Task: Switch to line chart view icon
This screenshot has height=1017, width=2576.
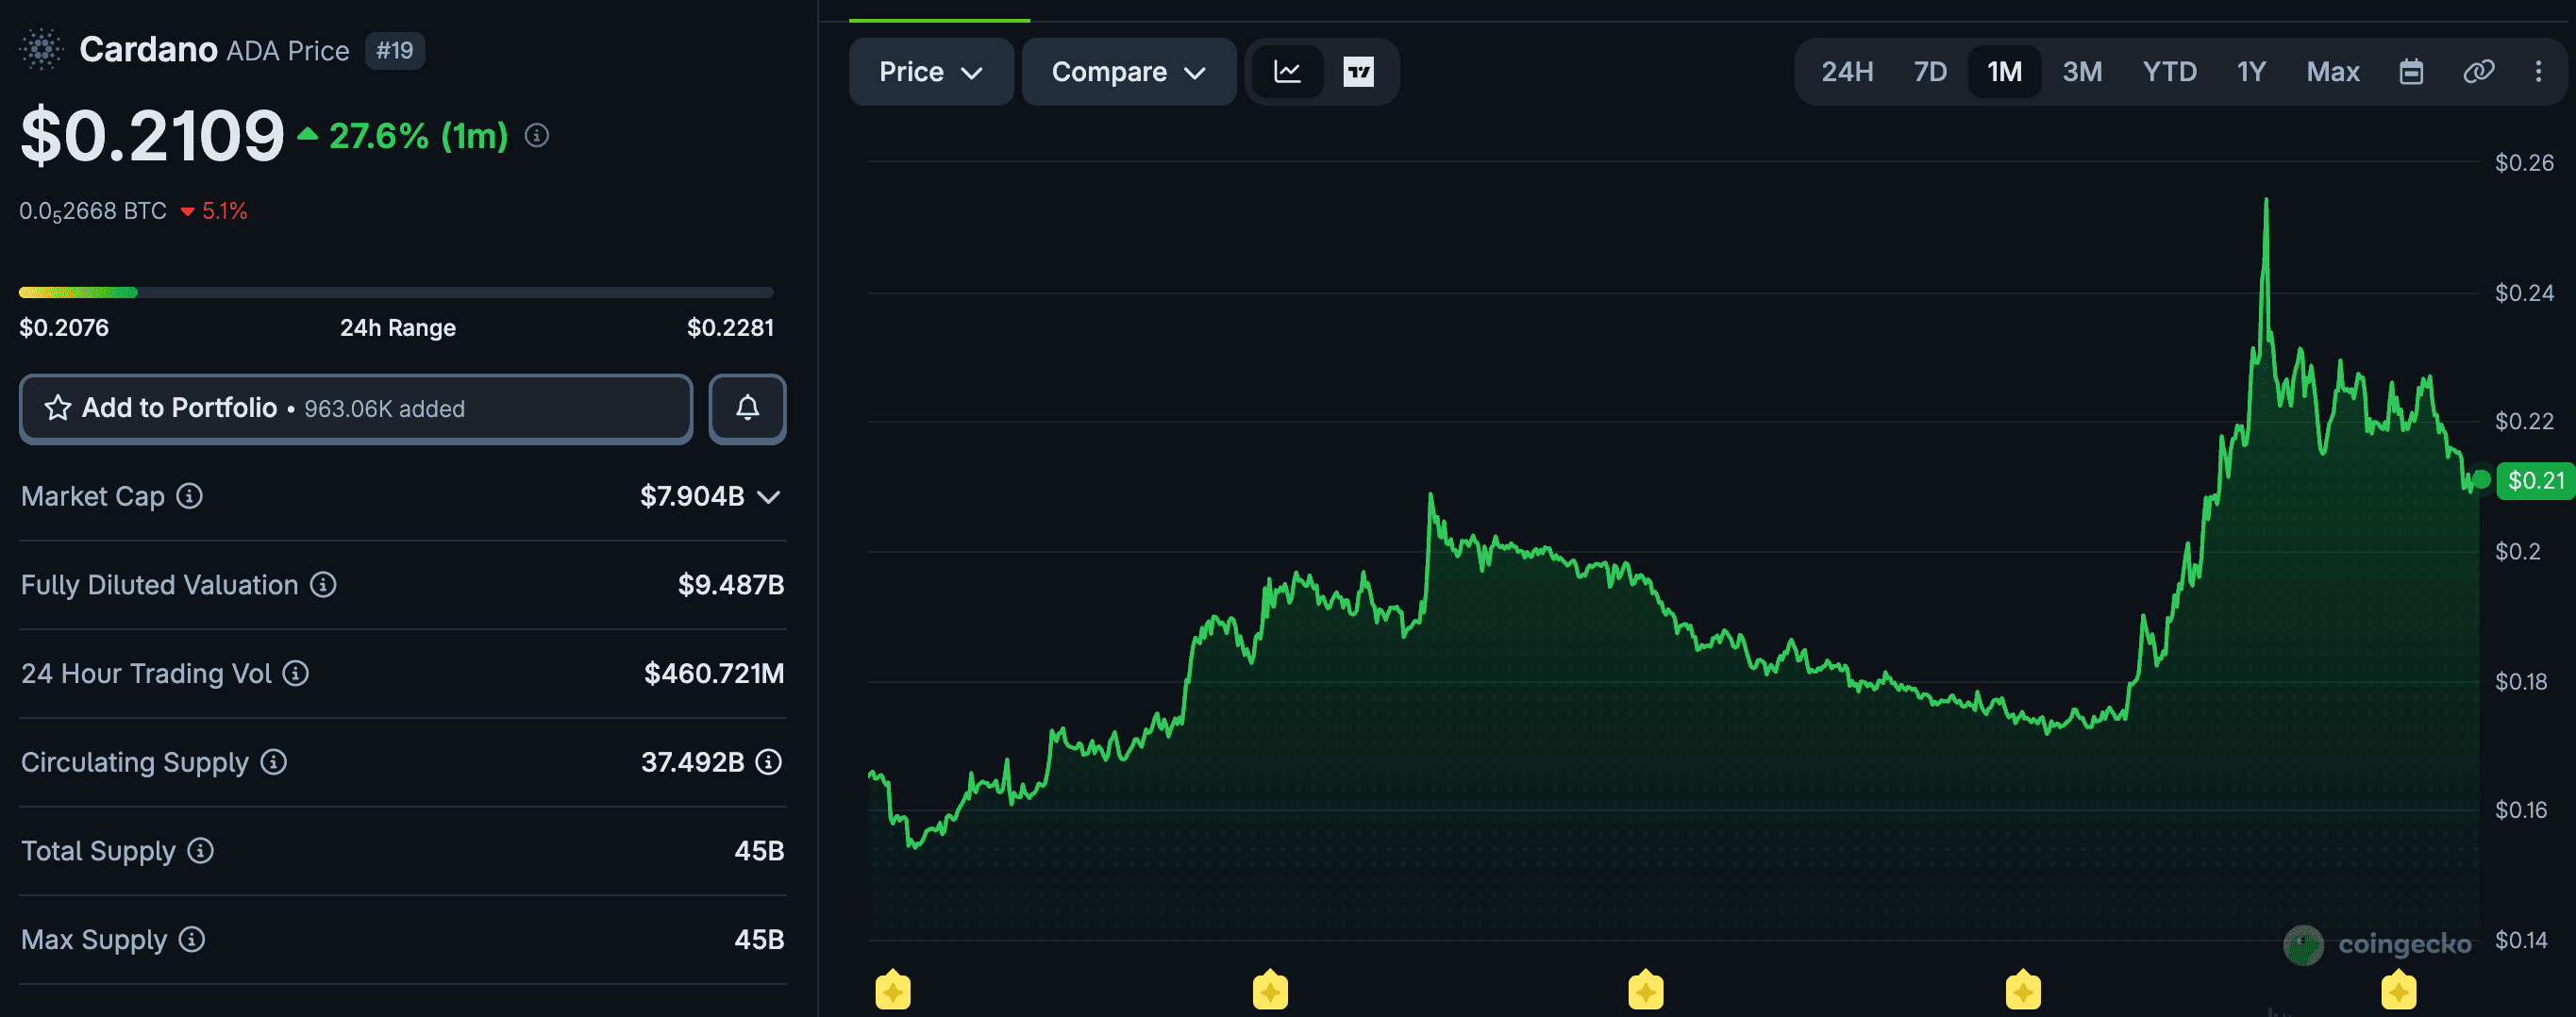Action: (x=1287, y=71)
